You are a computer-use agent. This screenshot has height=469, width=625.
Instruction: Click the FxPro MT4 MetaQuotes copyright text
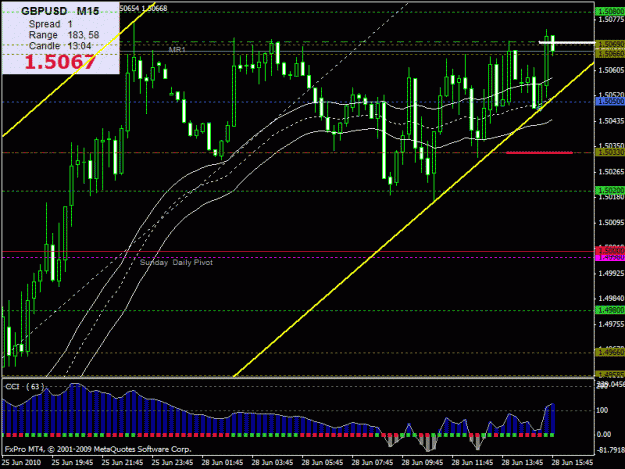pyautogui.click(x=98, y=449)
